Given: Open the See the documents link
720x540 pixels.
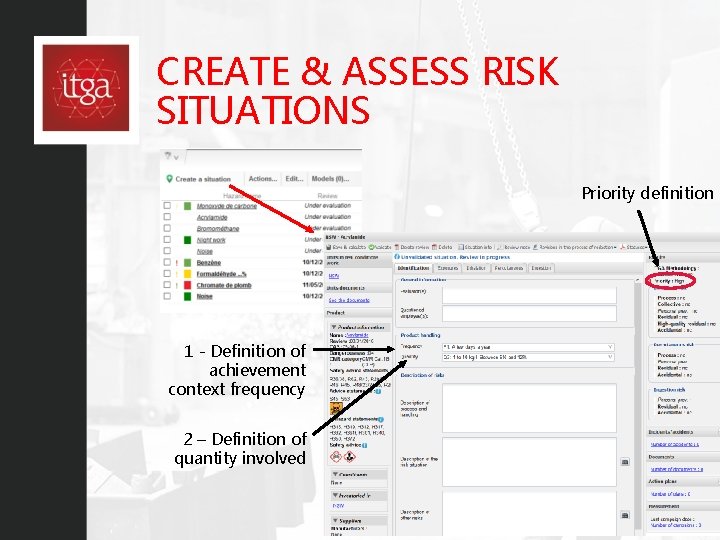Looking at the screenshot, I should click(x=349, y=300).
